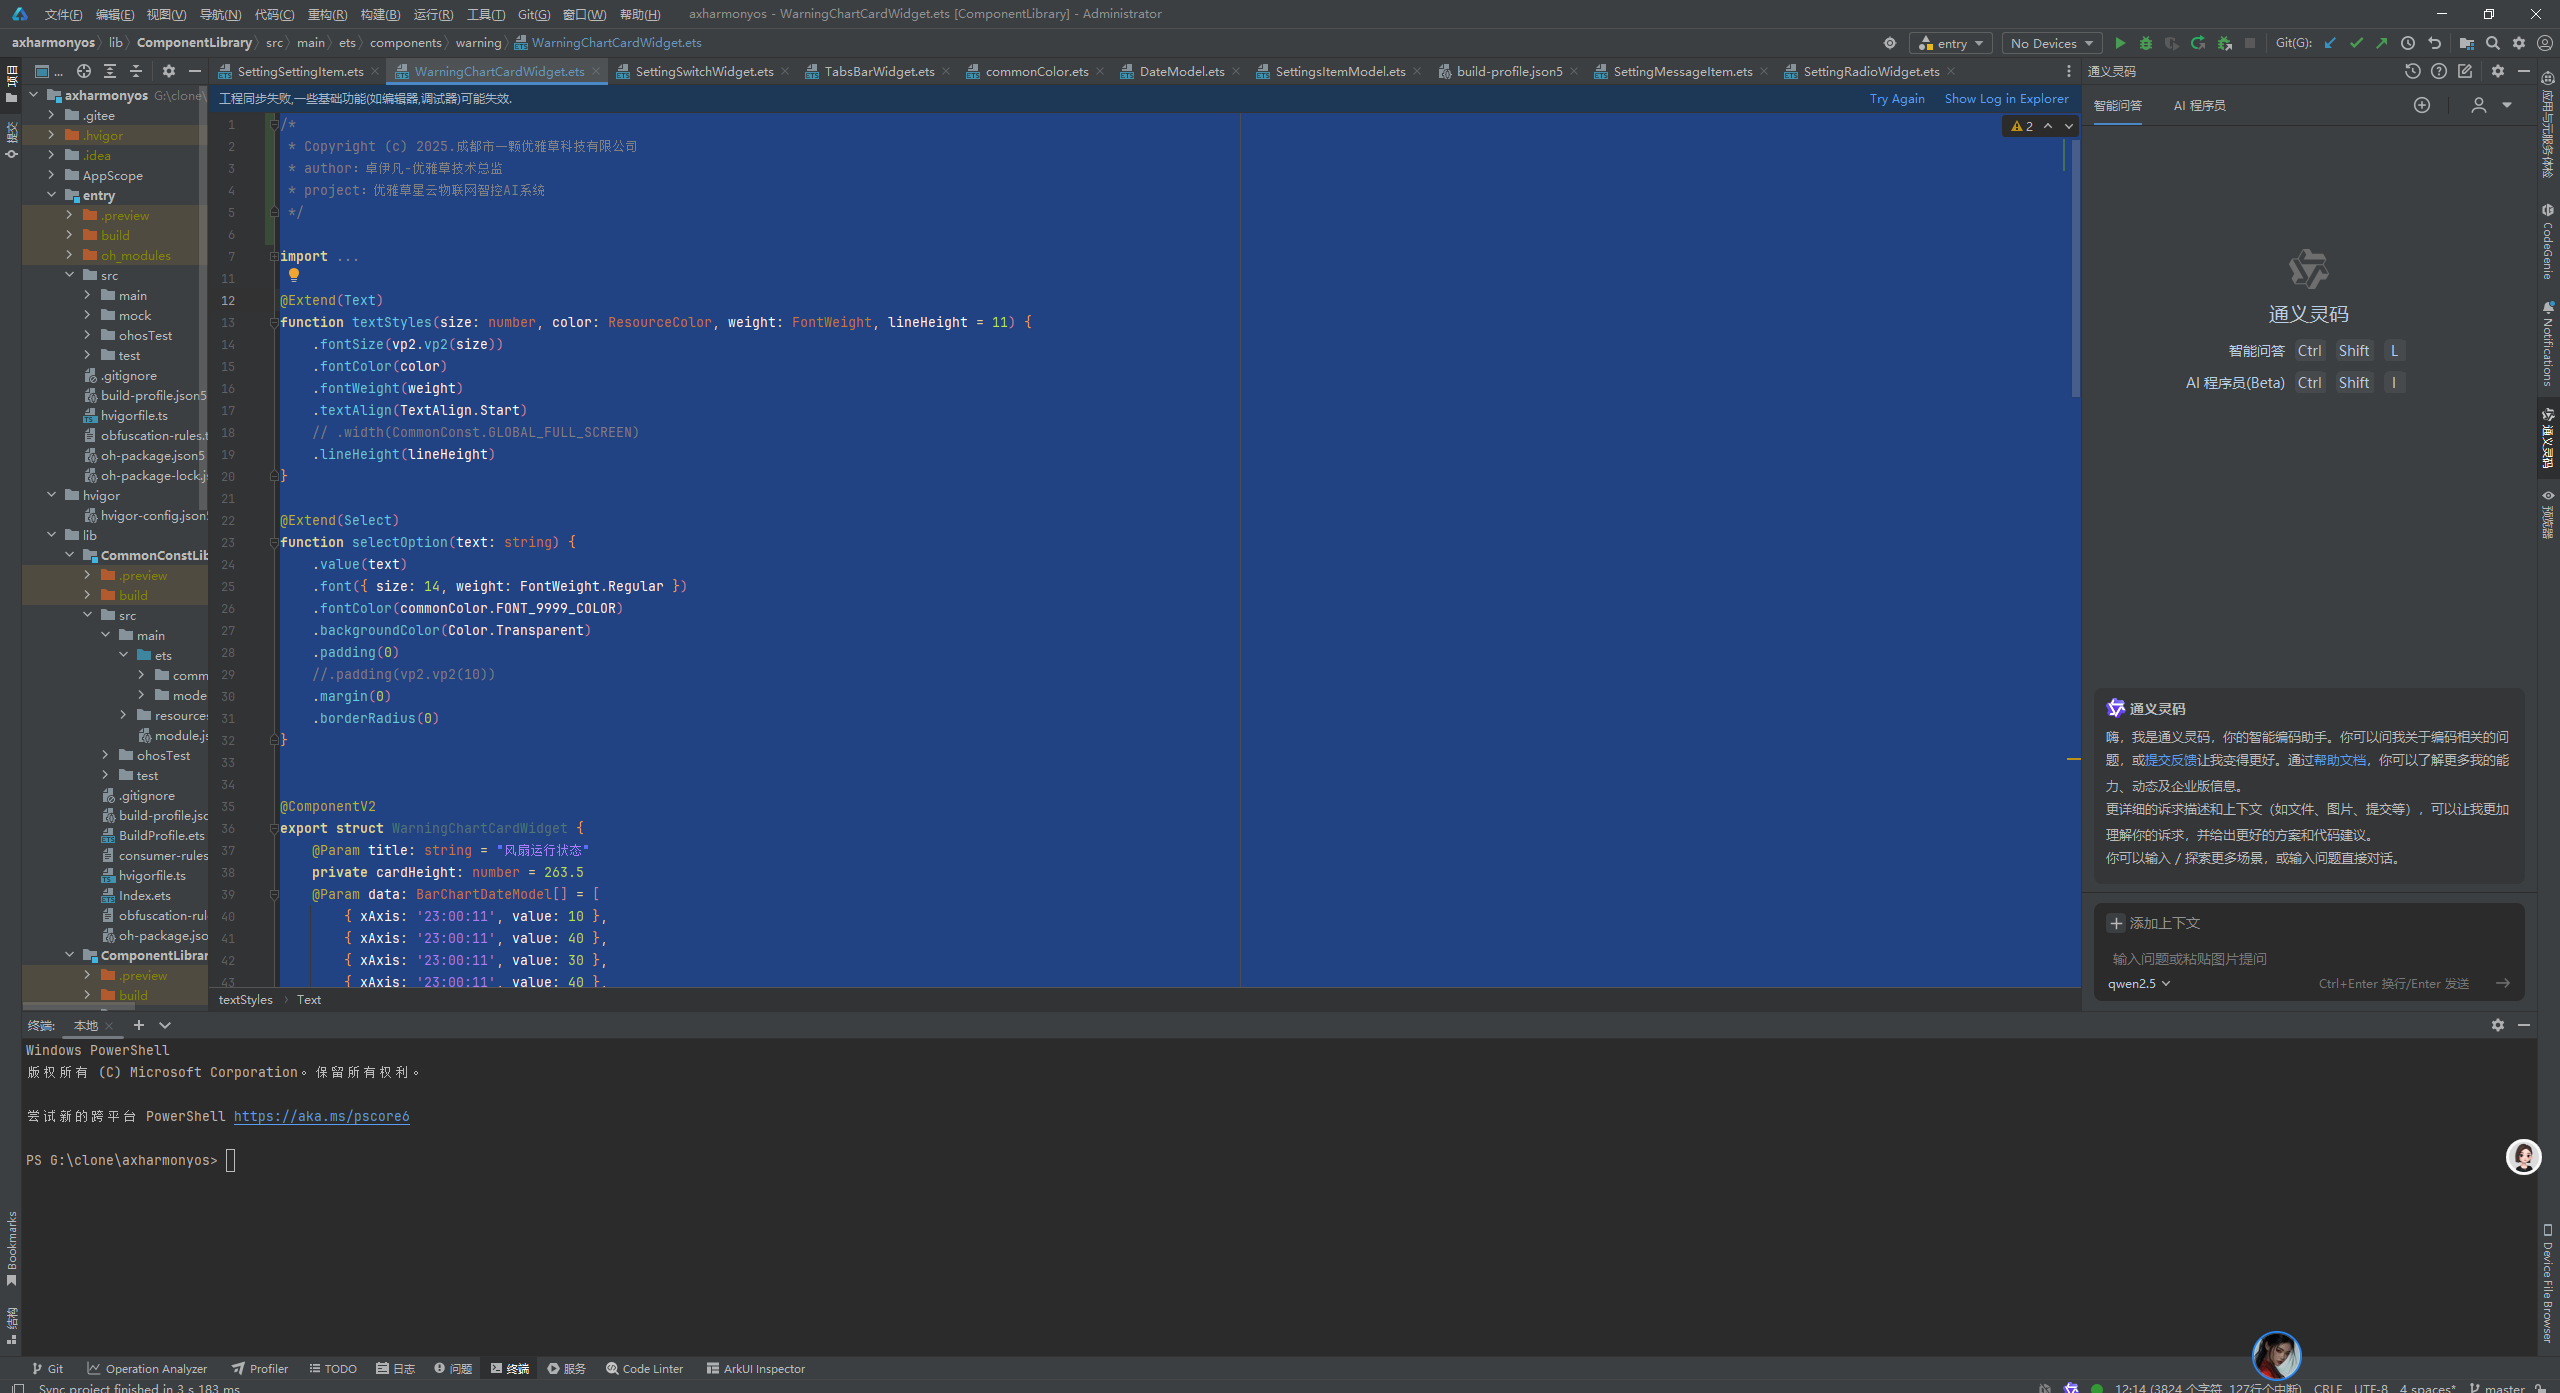Open terminal new session options chevron
This screenshot has width=2560, height=1393.
[165, 1025]
